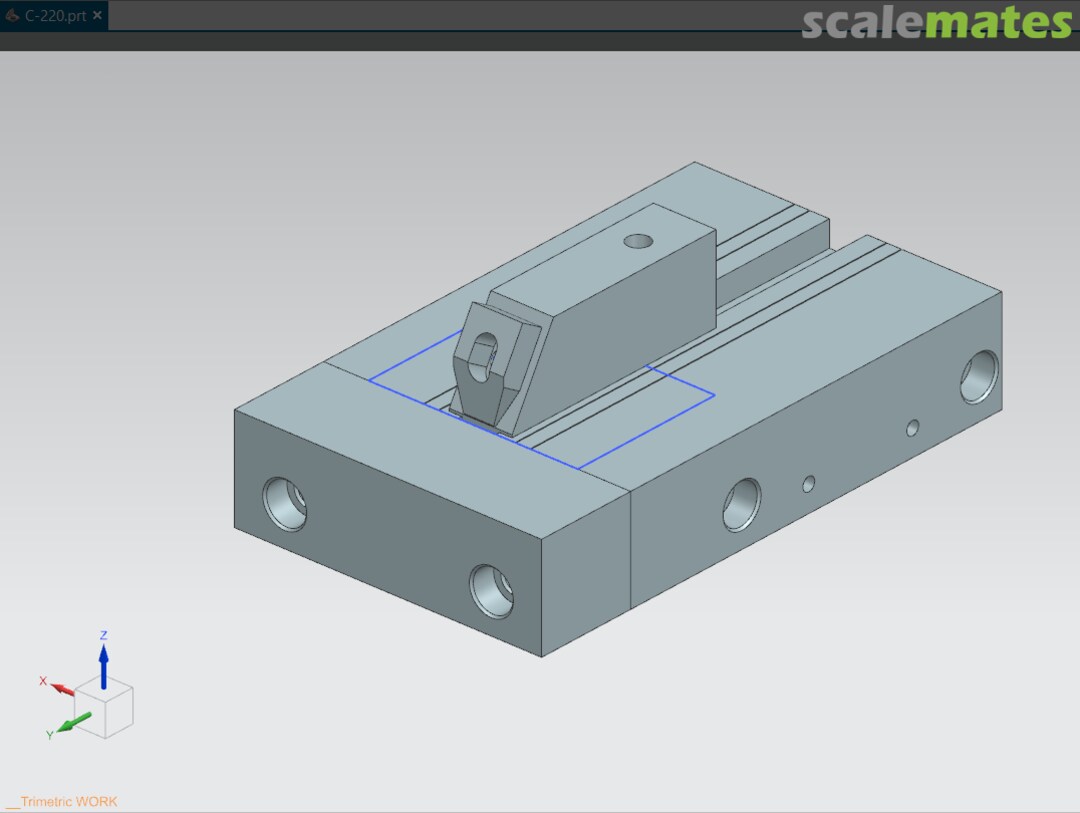Close the C-220.prt tab
The width and height of the screenshot is (1080, 813).
(97, 16)
